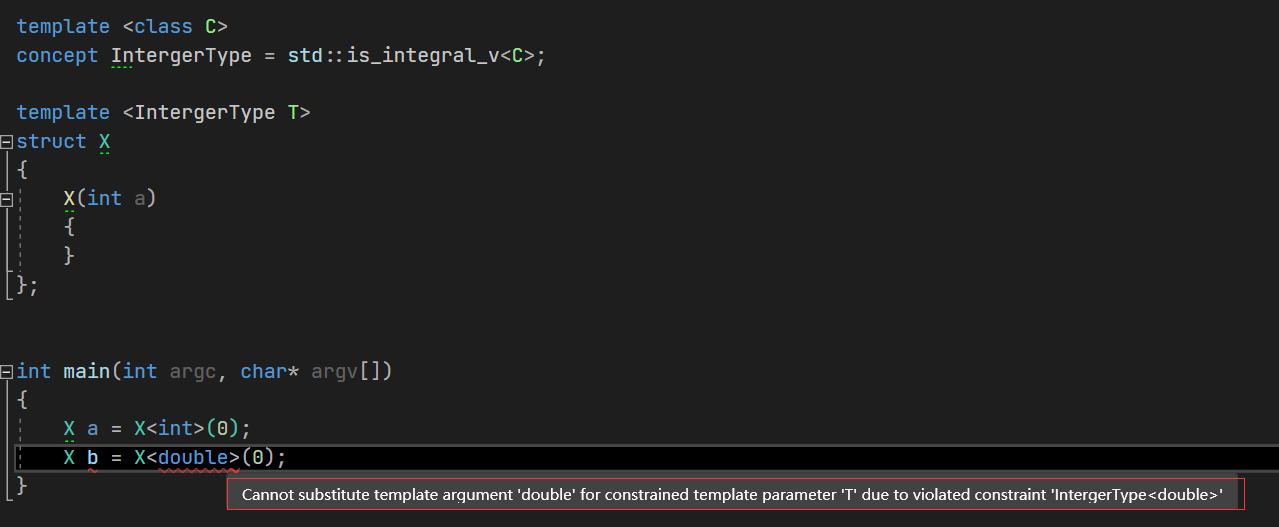Image resolution: width=1279 pixels, height=527 pixels.
Task: Click the constructor name X inside struct
Action: 69,199
